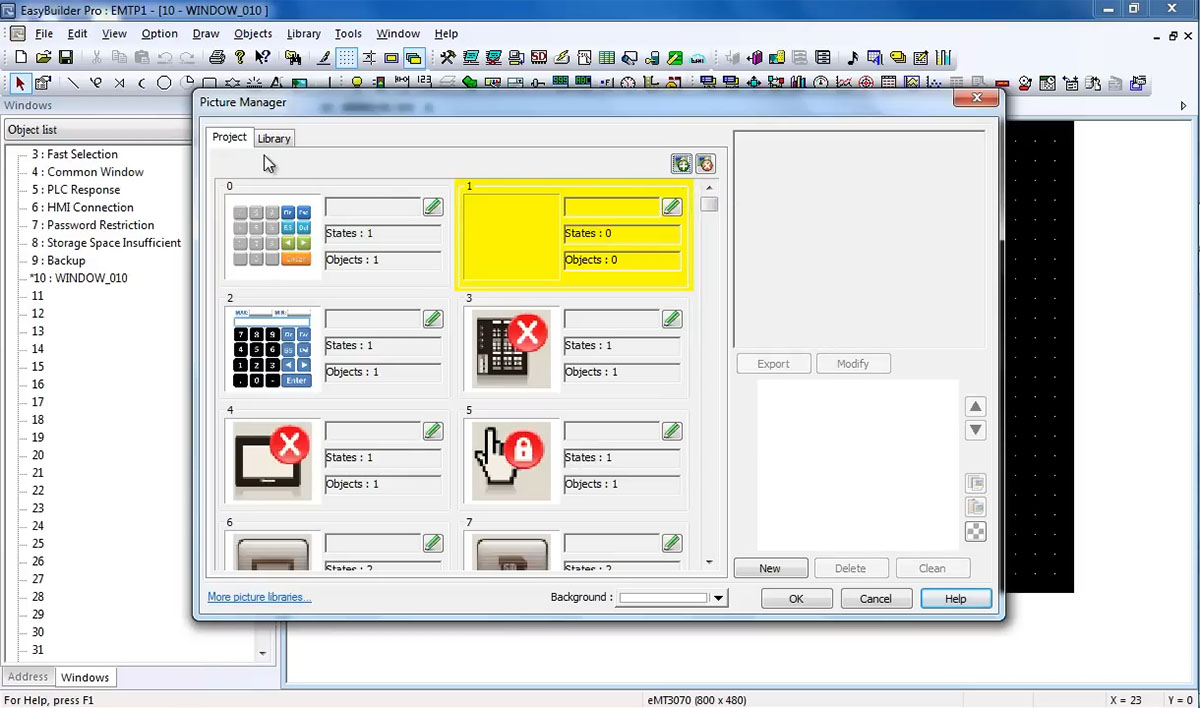
Task: Select the PLC error thumbnail of picture 3
Action: [x=512, y=351]
